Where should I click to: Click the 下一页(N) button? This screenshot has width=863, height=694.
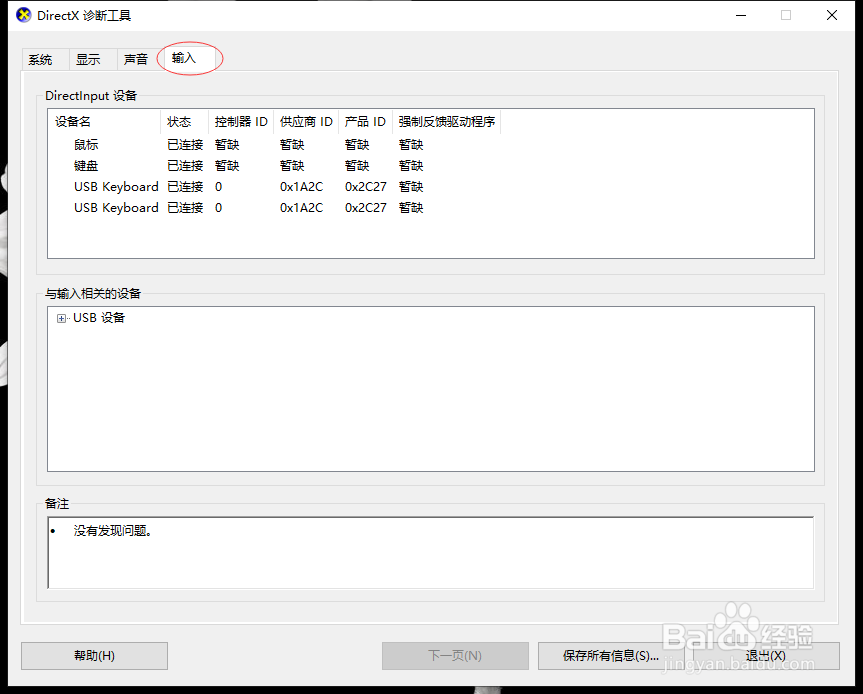click(455, 655)
